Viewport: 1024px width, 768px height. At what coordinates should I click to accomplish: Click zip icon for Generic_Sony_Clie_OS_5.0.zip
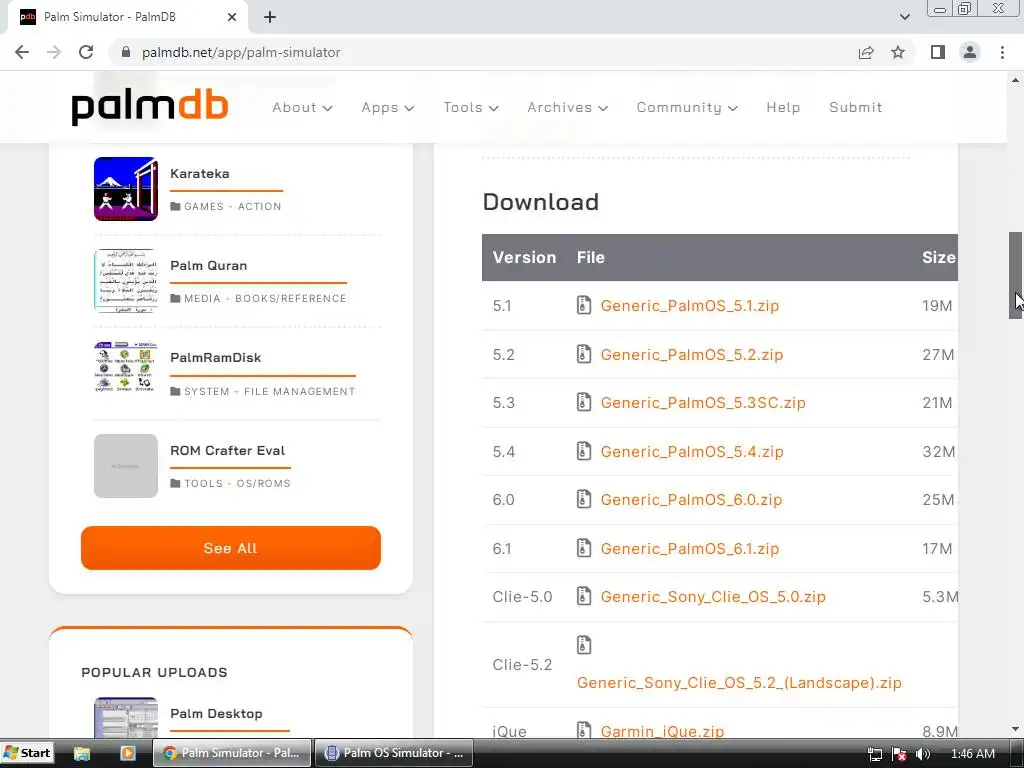(x=584, y=596)
